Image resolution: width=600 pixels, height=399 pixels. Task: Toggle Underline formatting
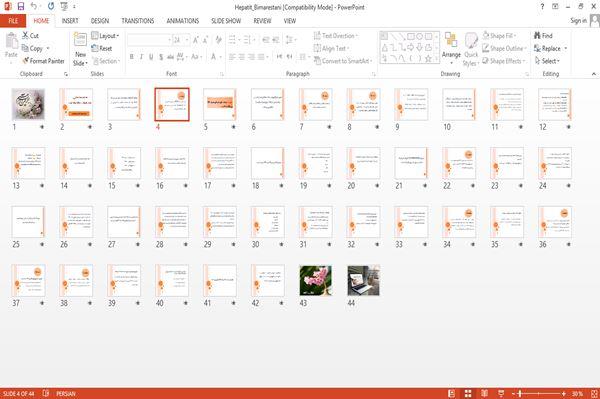tap(151, 57)
